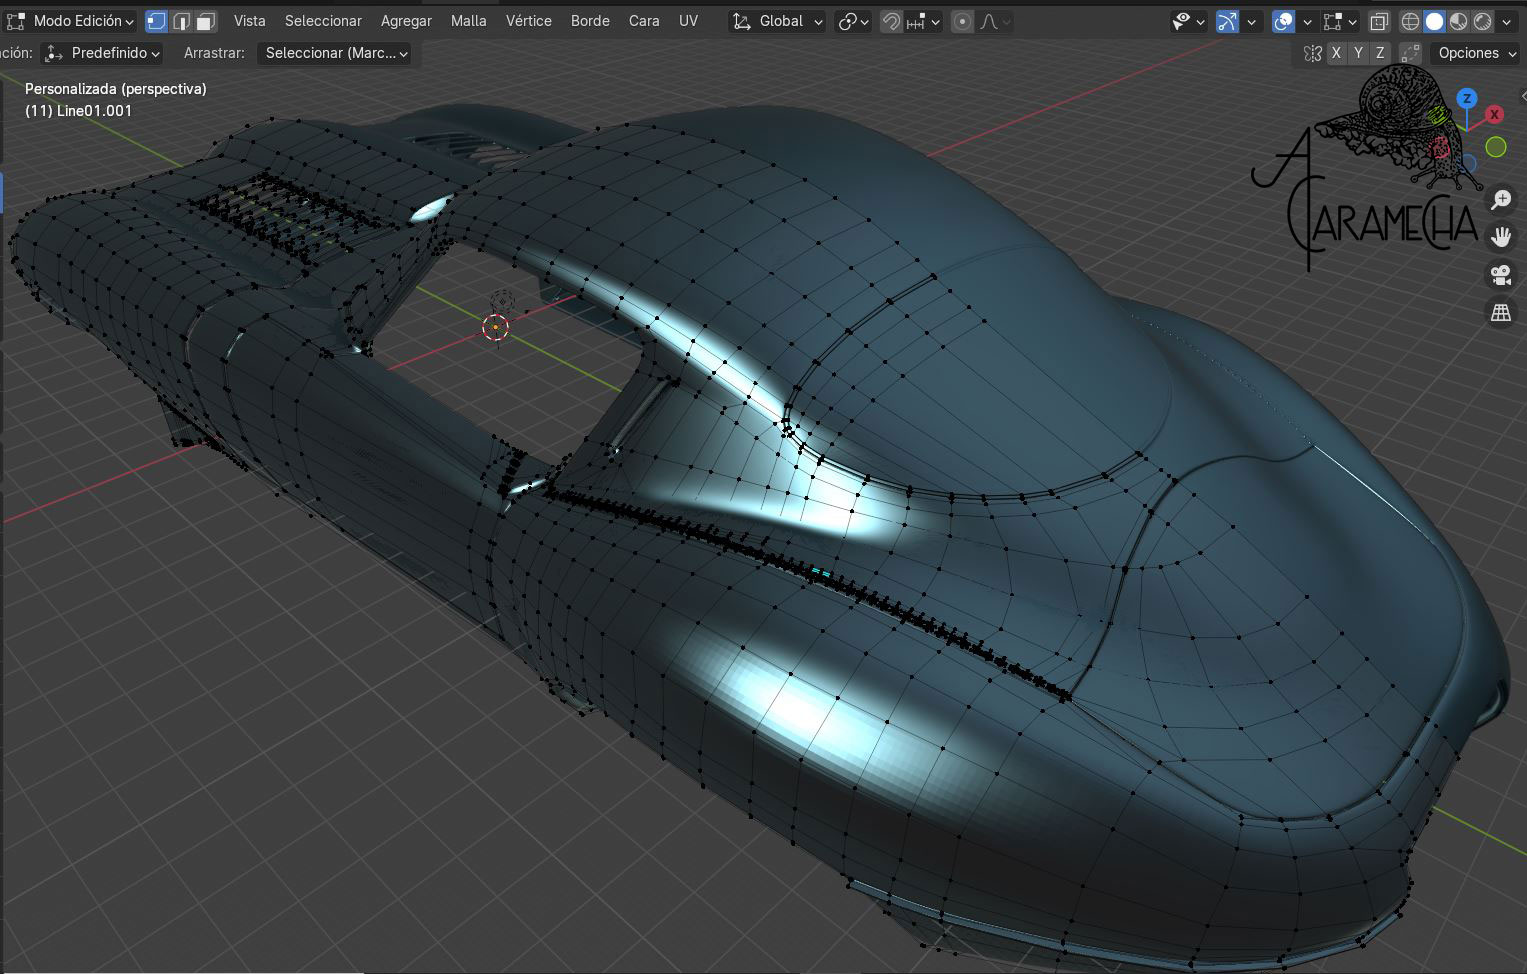The image size is (1527, 974).
Task: Switch to face select mode
Action: pos(205,21)
